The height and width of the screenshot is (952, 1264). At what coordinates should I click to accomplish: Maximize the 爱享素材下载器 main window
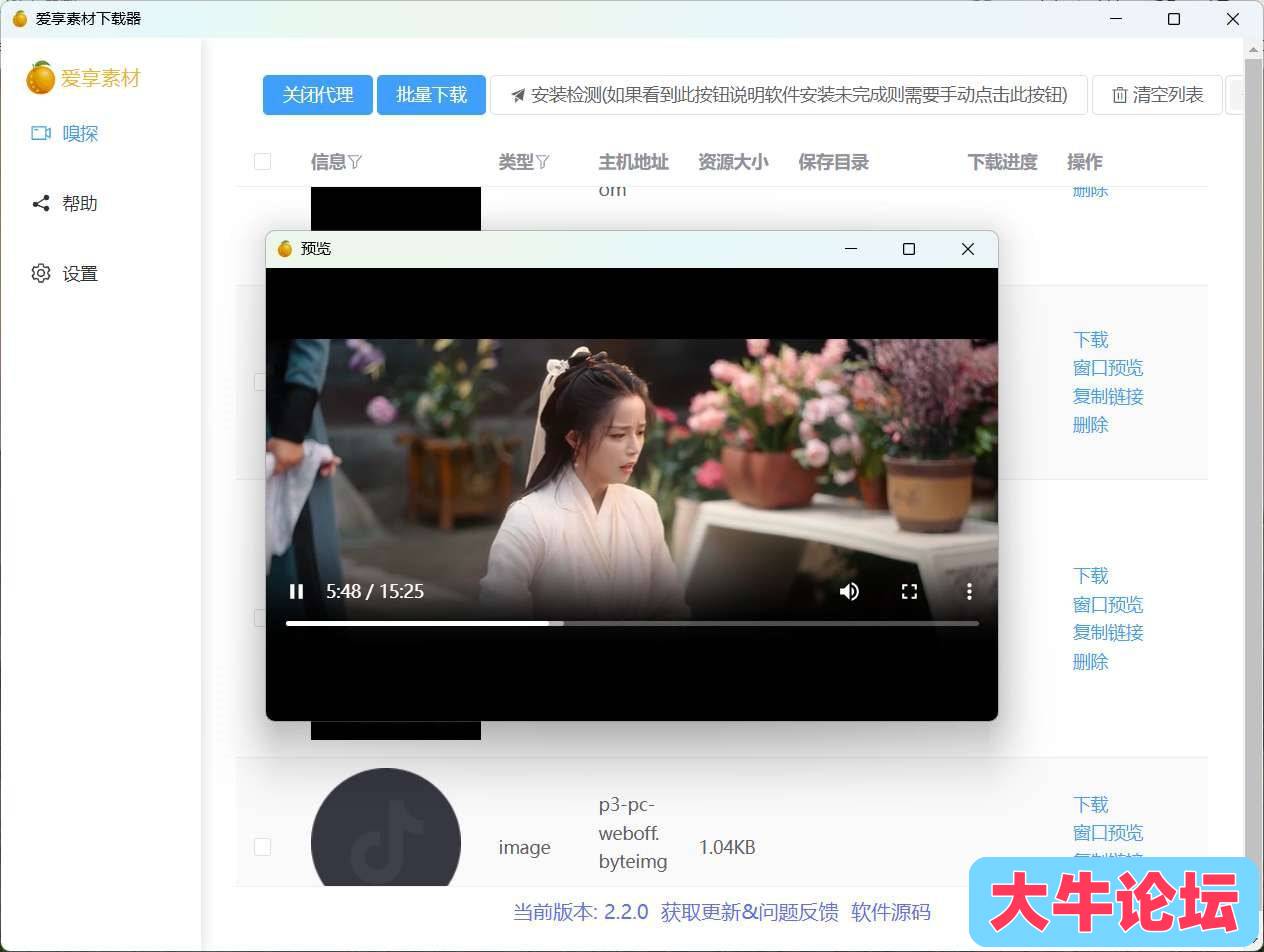[x=1174, y=19]
